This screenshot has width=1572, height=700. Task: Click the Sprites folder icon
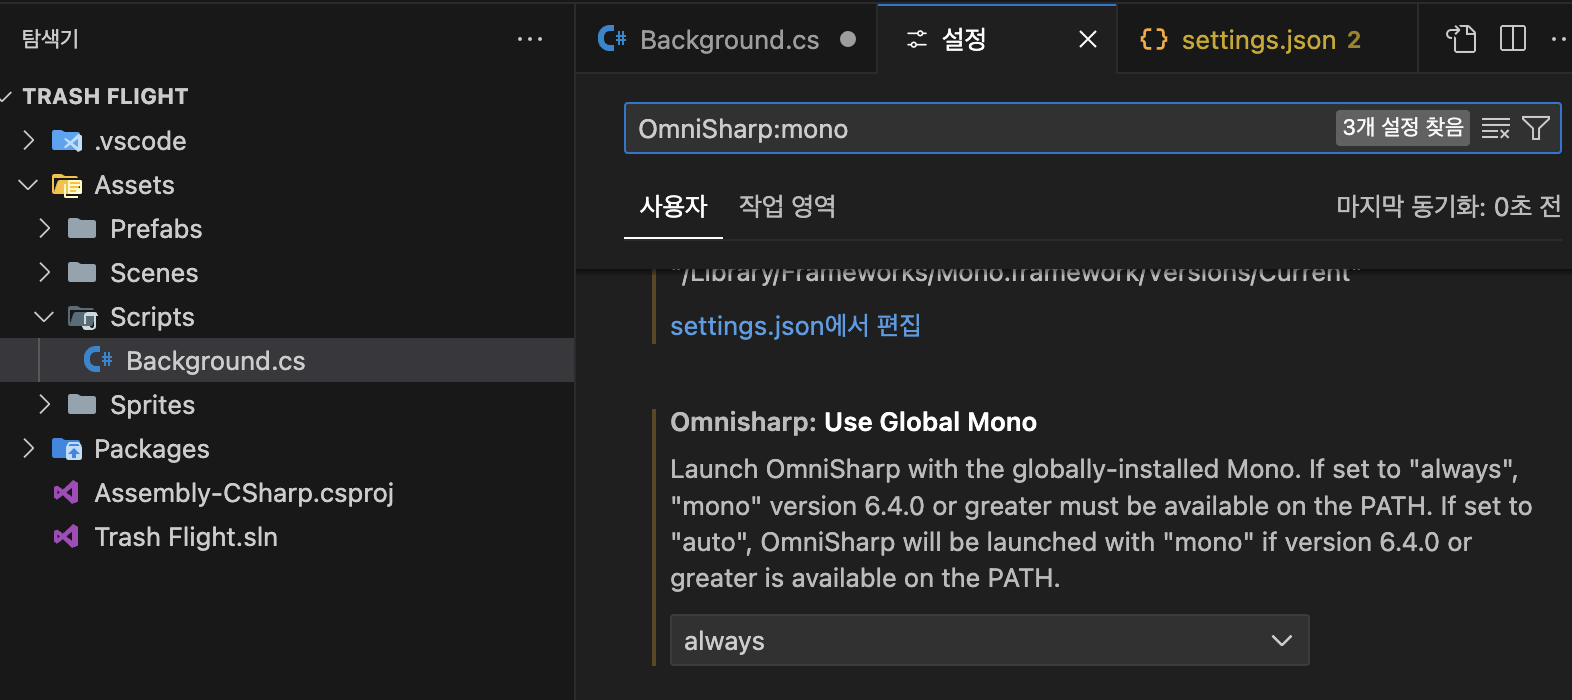(x=82, y=405)
